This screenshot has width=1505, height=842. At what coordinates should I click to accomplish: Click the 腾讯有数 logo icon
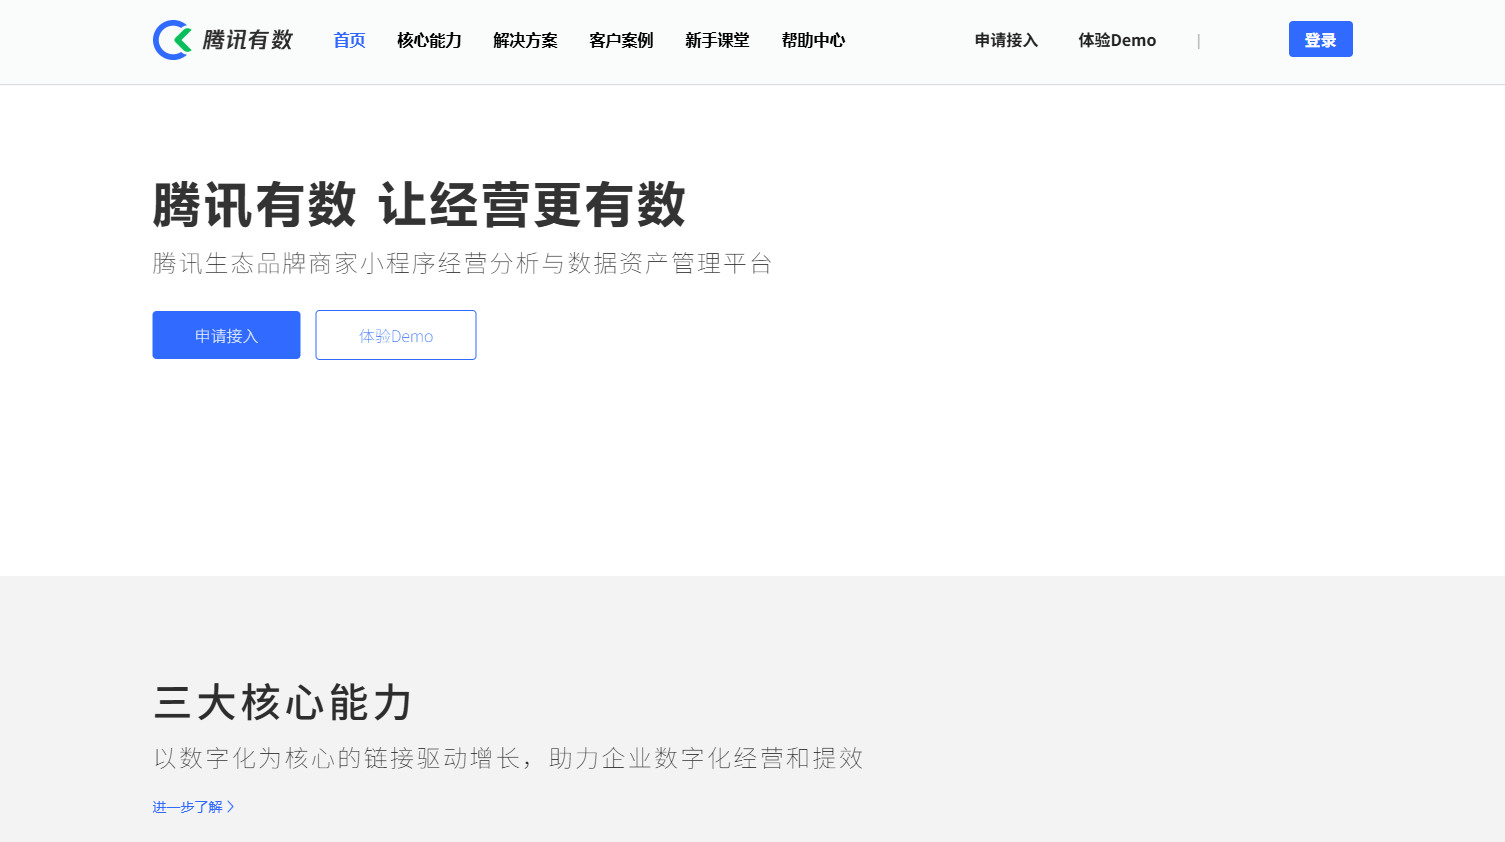pyautogui.click(x=173, y=40)
